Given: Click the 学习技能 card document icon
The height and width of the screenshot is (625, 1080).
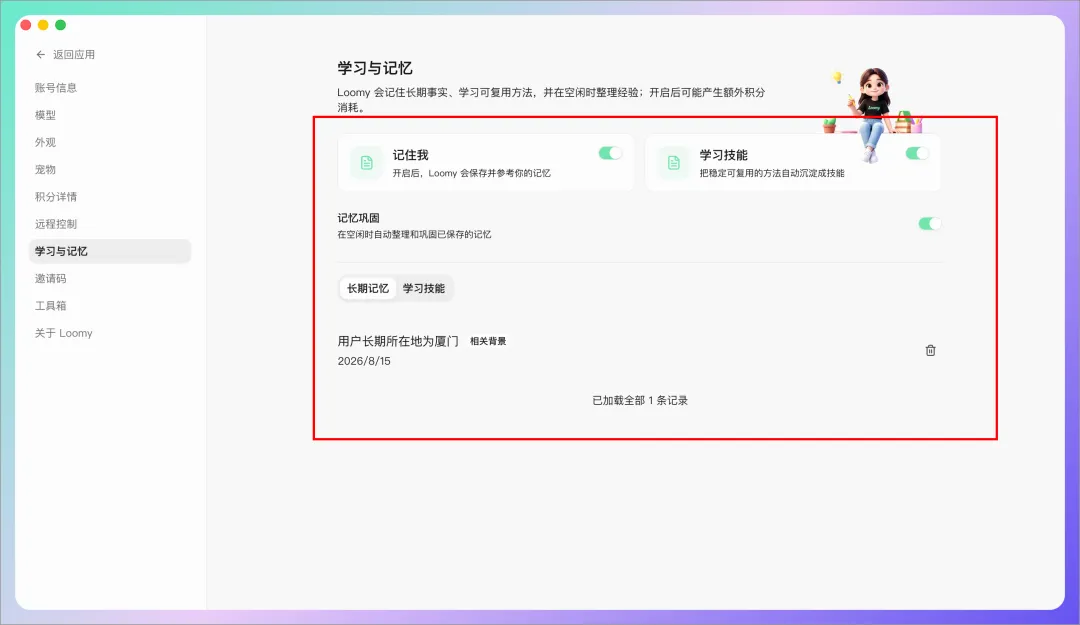Looking at the screenshot, I should pyautogui.click(x=674, y=163).
